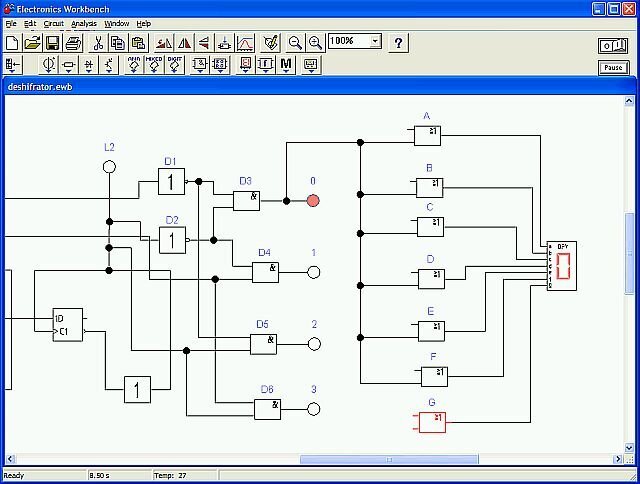Open the Diodes parts bin
The height and width of the screenshot is (484, 640).
[x=89, y=65]
